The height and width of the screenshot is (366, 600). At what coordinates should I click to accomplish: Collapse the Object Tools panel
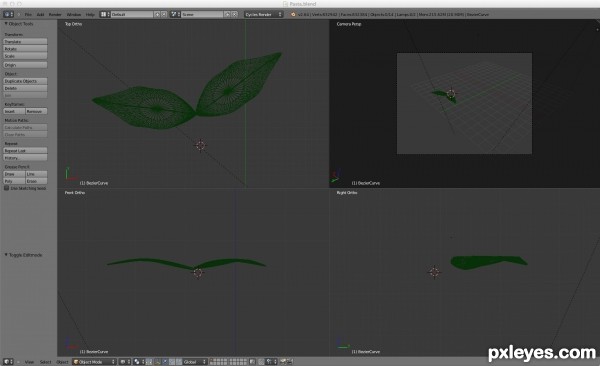6,24
